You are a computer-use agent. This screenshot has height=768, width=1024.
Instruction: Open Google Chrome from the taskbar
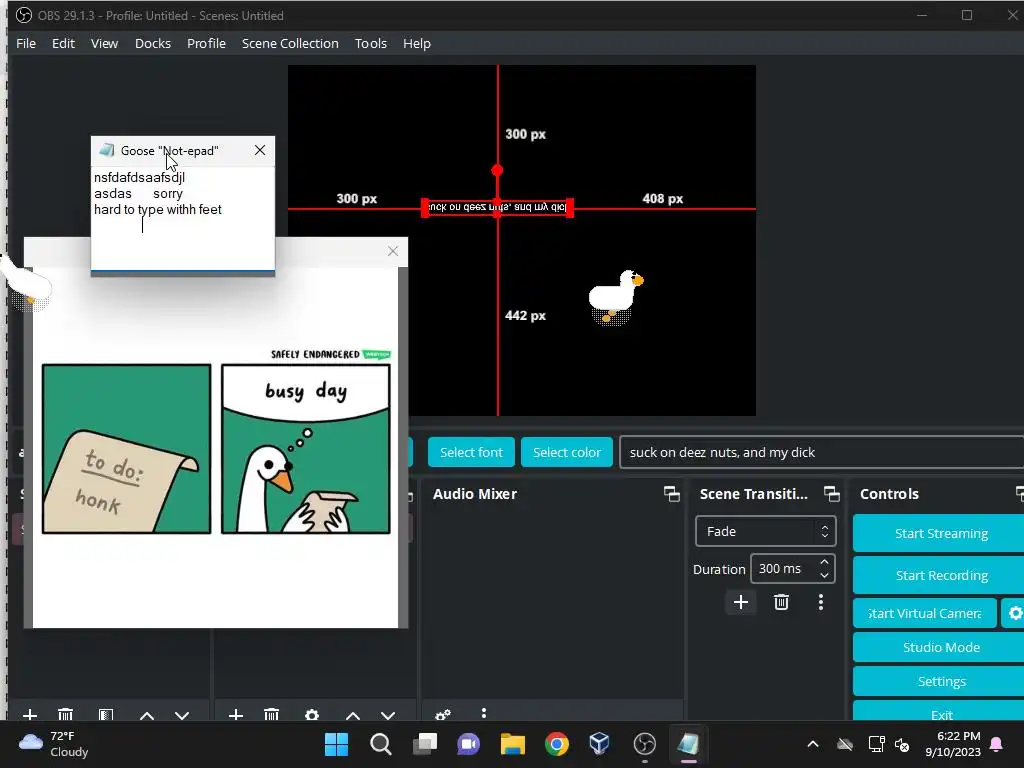point(557,744)
